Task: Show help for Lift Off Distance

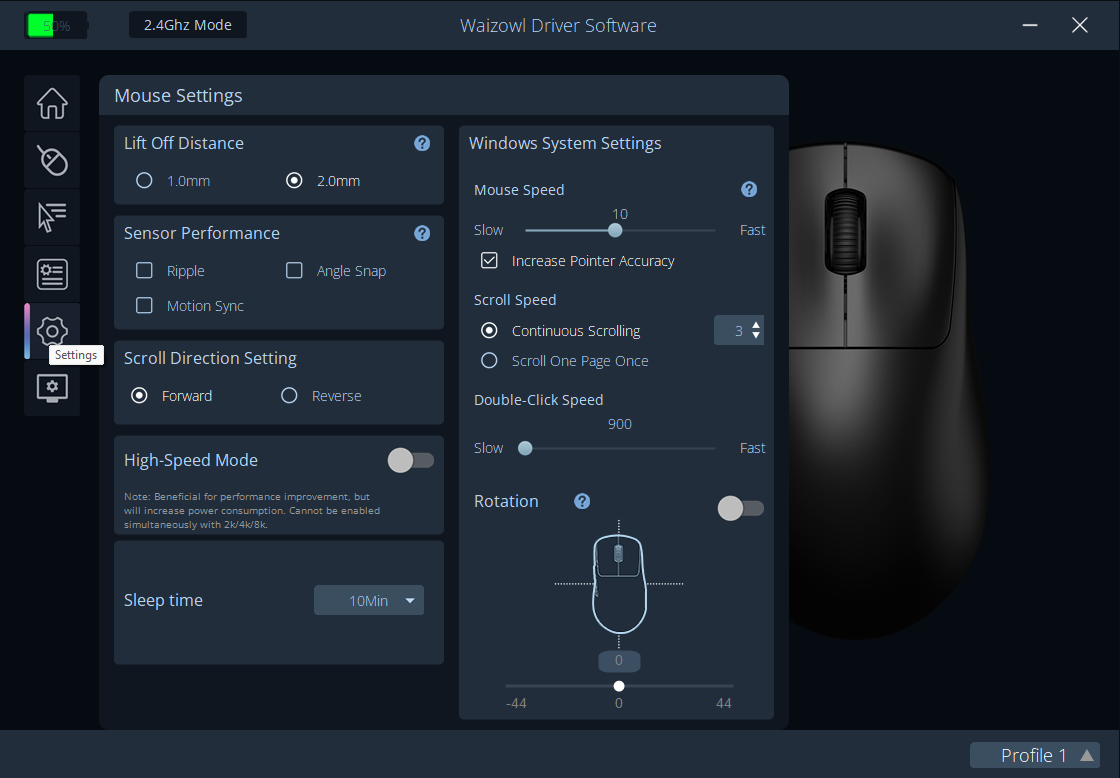Action: (422, 143)
